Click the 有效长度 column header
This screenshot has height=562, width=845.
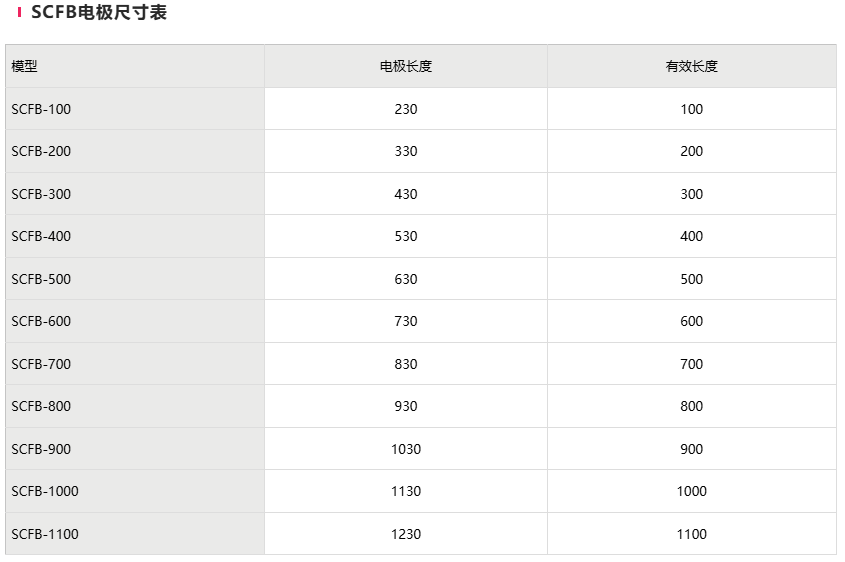(692, 67)
